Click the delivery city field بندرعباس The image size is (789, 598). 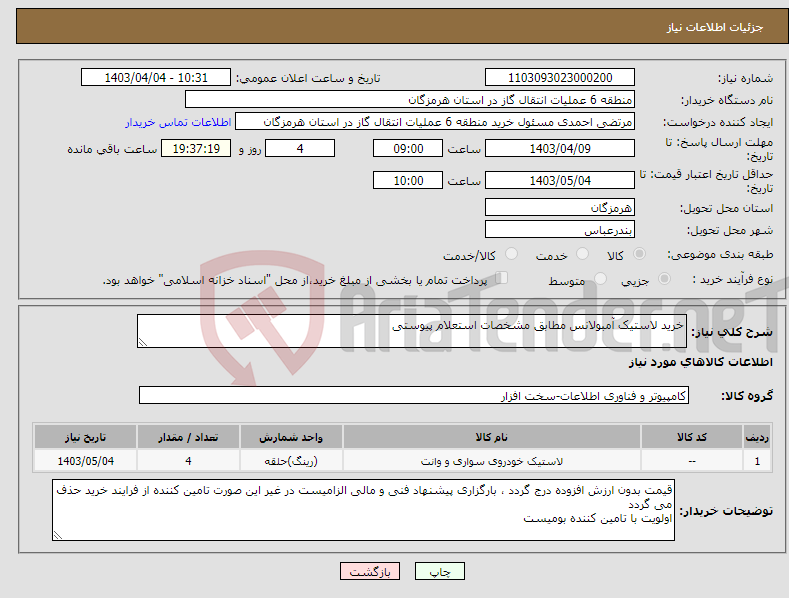point(560,230)
